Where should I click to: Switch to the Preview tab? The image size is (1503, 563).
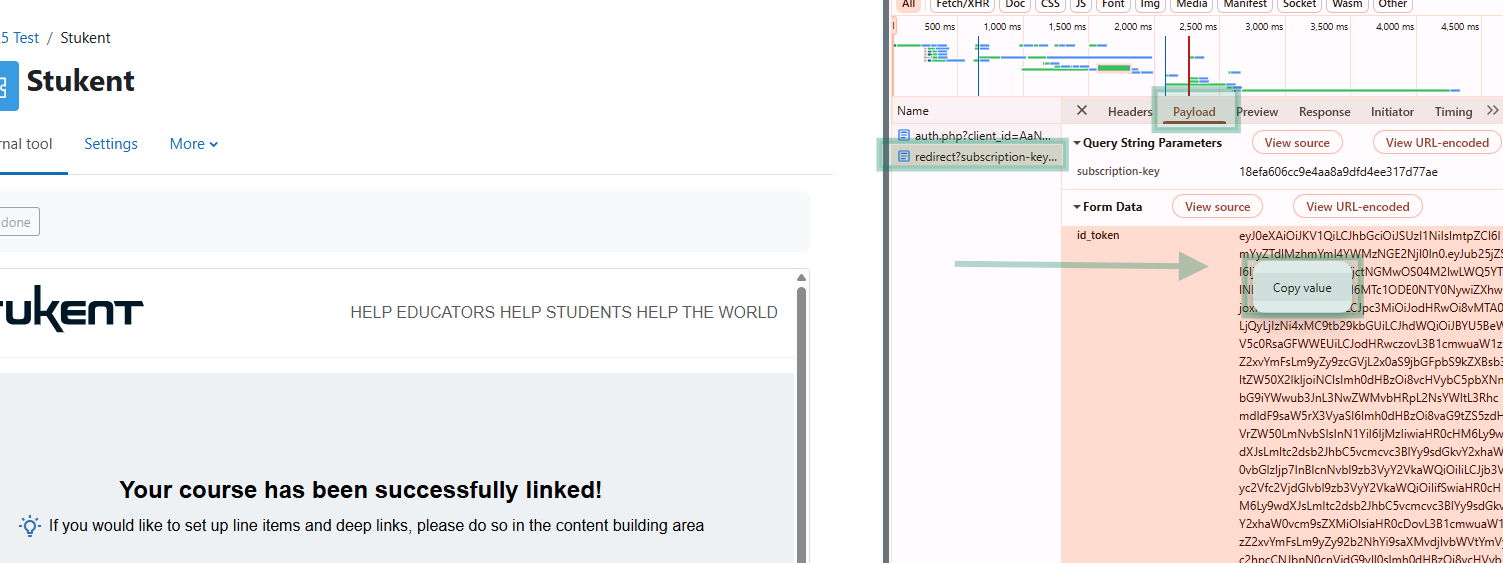(1257, 112)
